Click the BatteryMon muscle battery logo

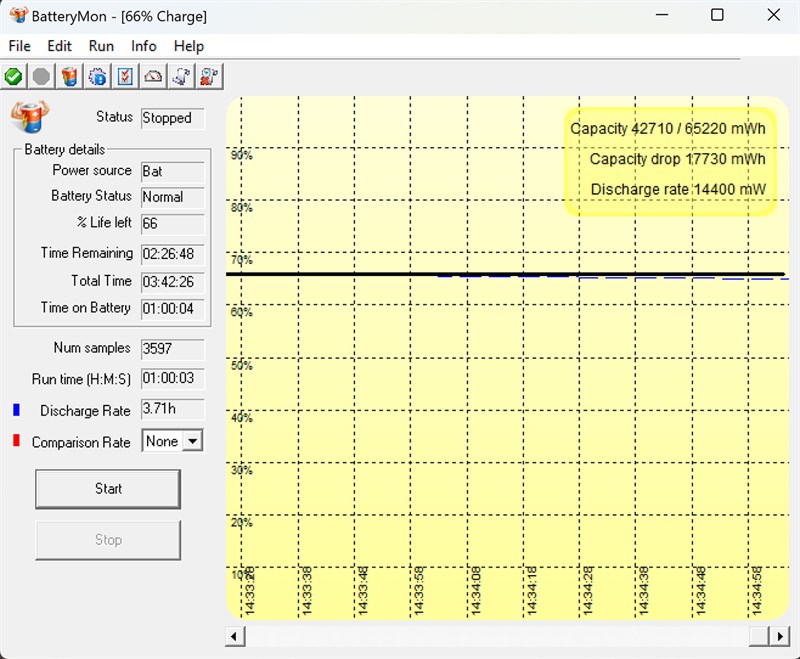(x=30, y=116)
